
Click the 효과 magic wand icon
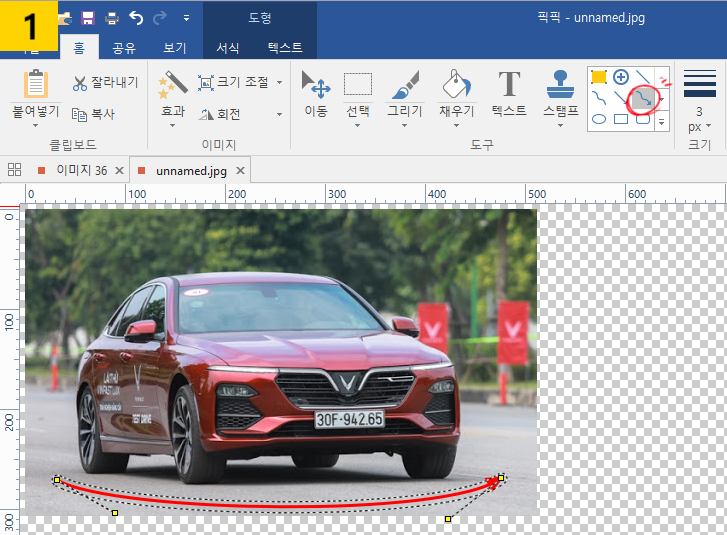tap(172, 84)
